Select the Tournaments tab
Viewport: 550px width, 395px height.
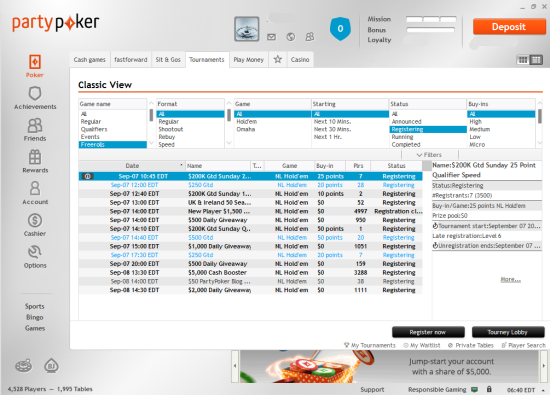pos(207,60)
